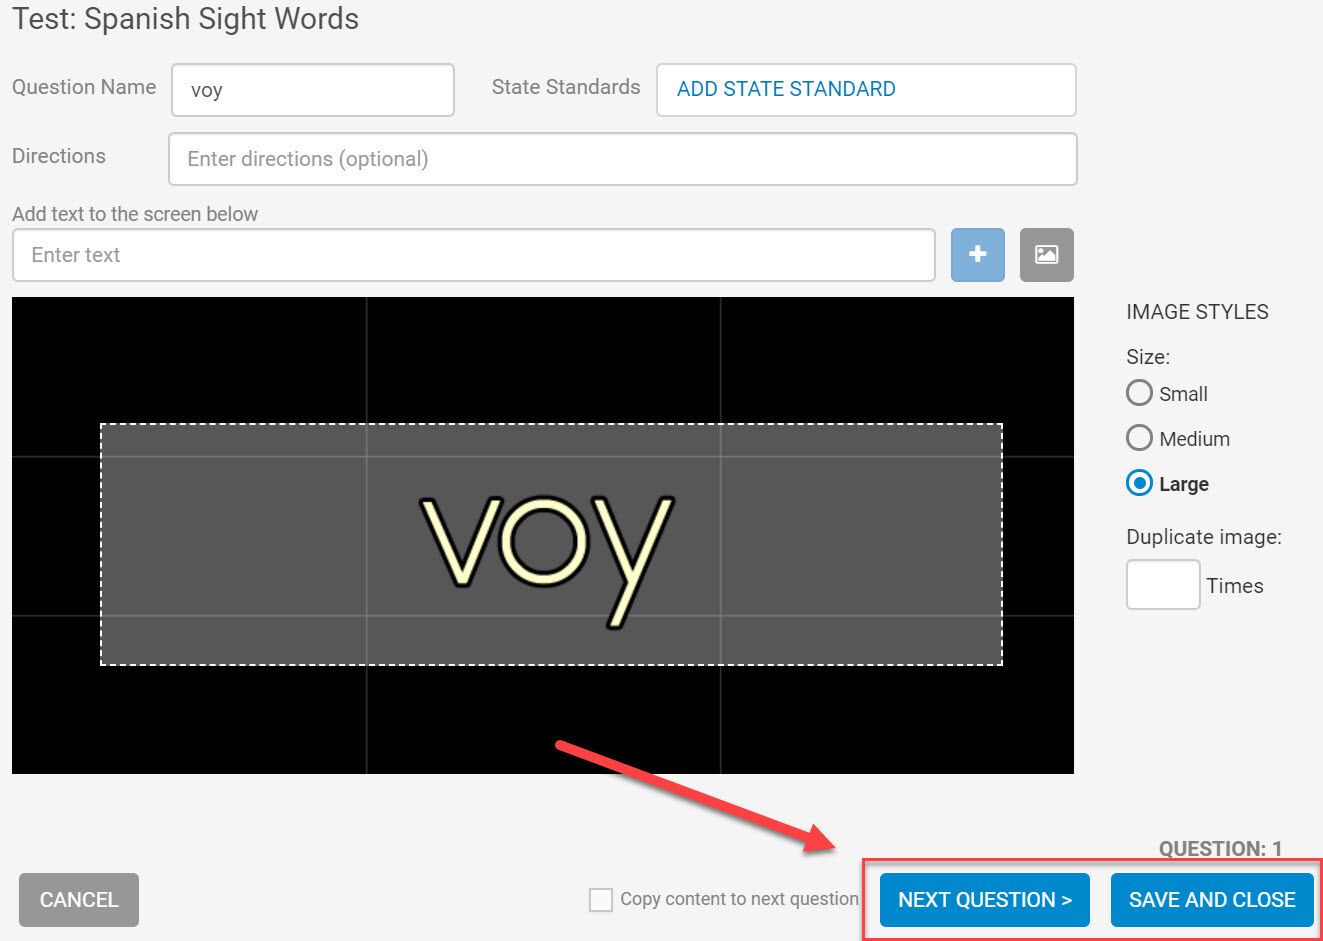Click the Add text to the screen below label
Viewport: 1323px width, 941px height.
135,214
